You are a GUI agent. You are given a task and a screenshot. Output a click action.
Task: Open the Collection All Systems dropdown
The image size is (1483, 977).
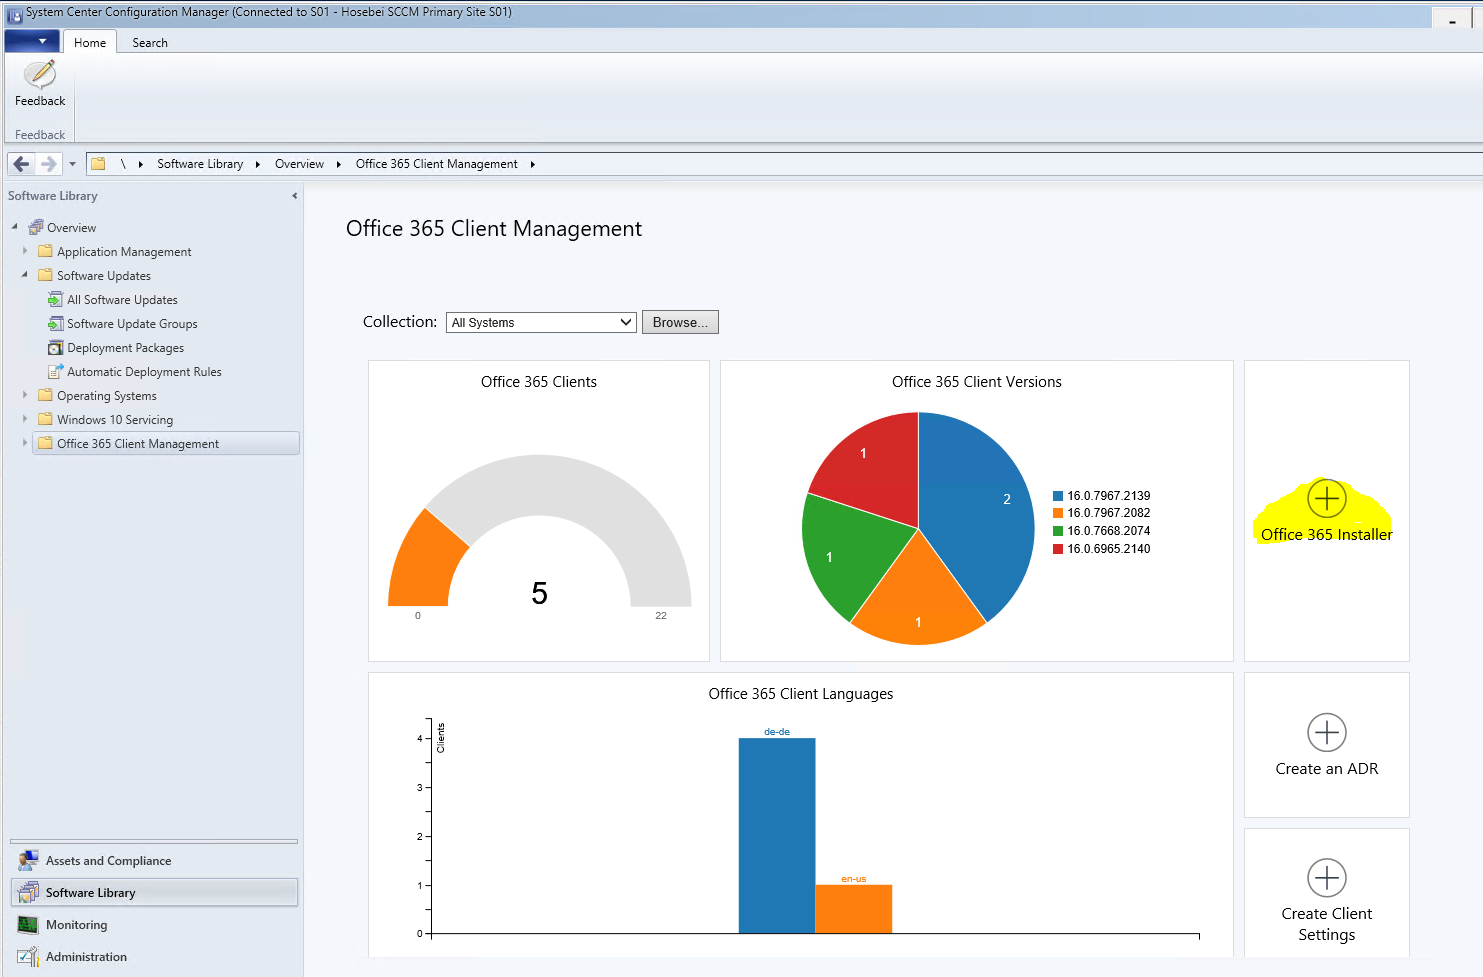pyautogui.click(x=541, y=322)
